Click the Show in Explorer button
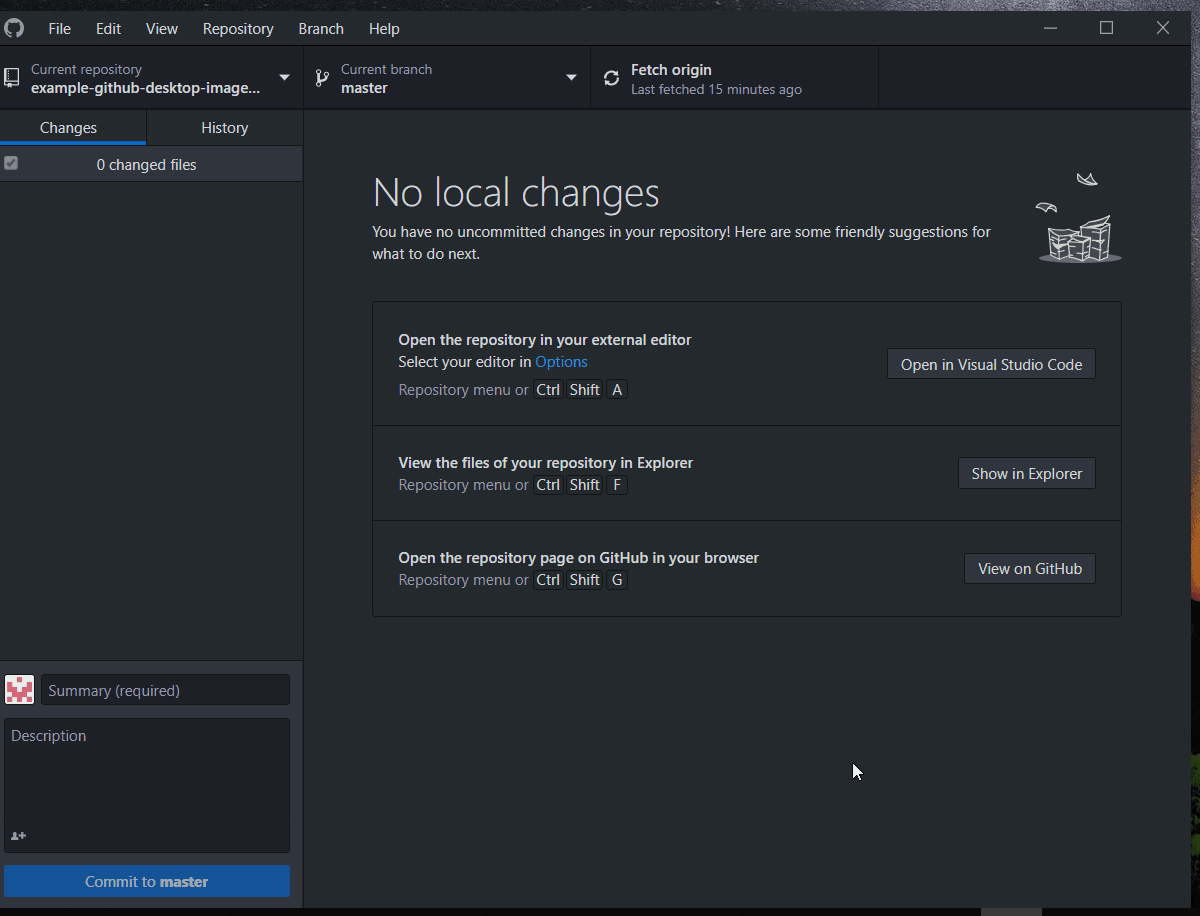Viewport: 1200px width, 916px height. (x=1027, y=473)
